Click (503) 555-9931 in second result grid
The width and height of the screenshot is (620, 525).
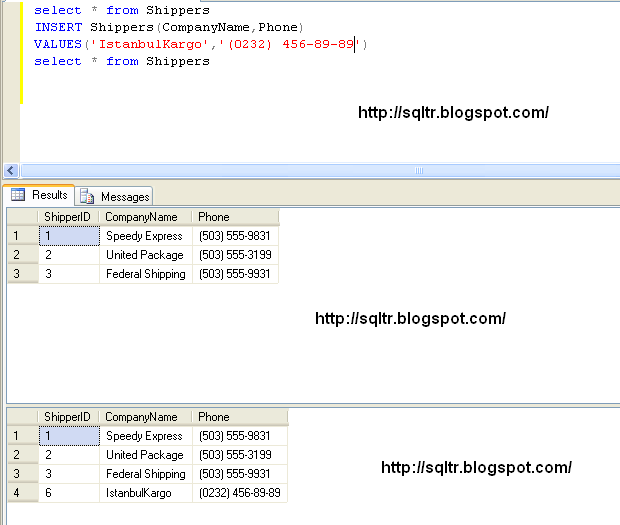pos(240,474)
